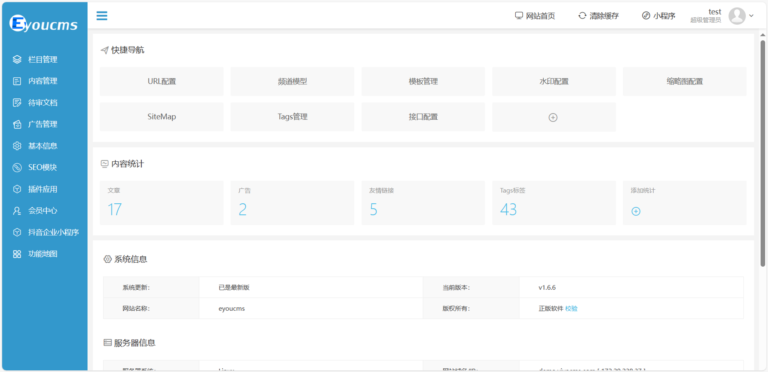This screenshot has height=372, width=768.
Task: Click the plus icon under 添加统计
Action: click(x=636, y=211)
